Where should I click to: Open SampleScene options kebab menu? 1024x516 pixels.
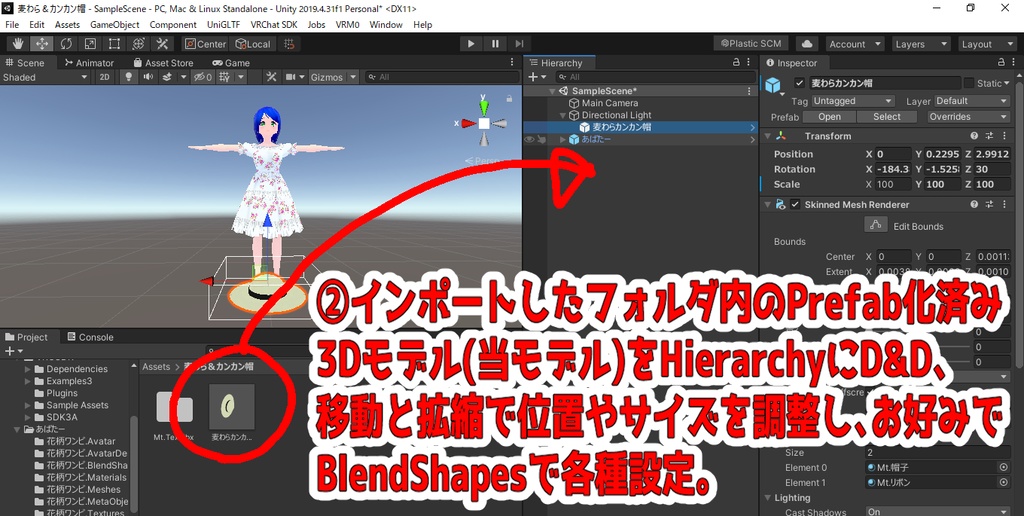749,91
